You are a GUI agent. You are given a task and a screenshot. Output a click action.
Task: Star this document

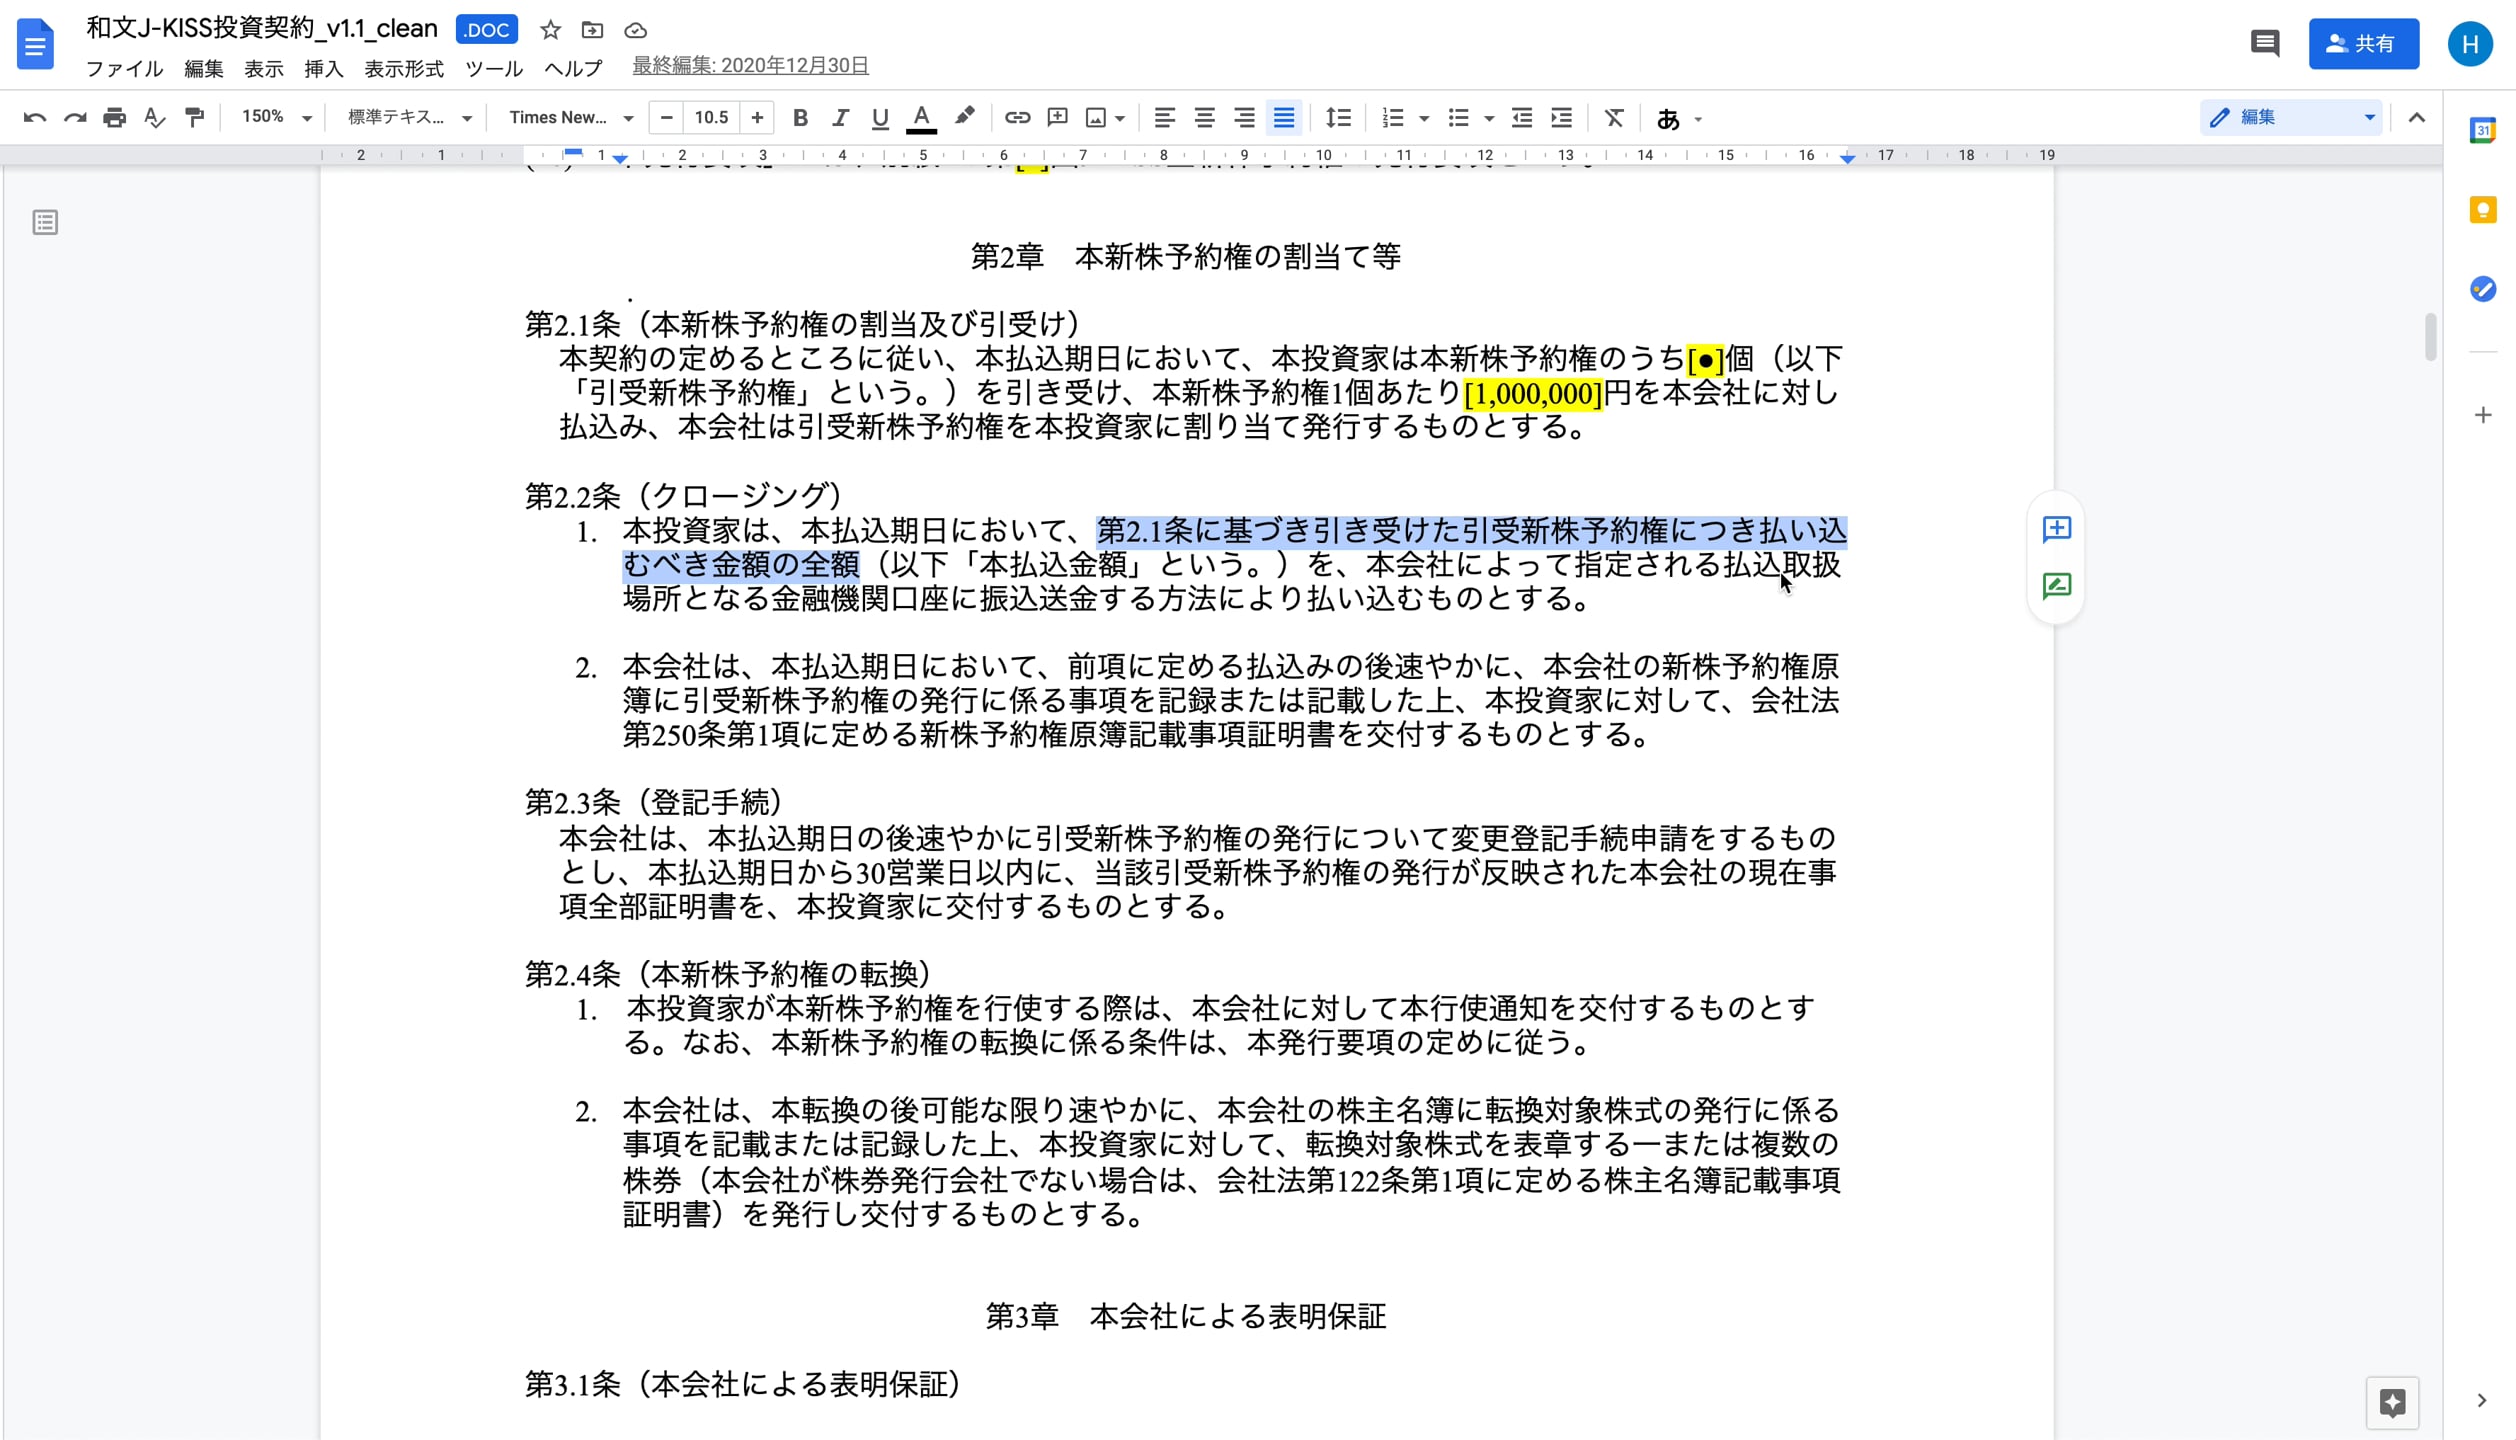click(550, 30)
